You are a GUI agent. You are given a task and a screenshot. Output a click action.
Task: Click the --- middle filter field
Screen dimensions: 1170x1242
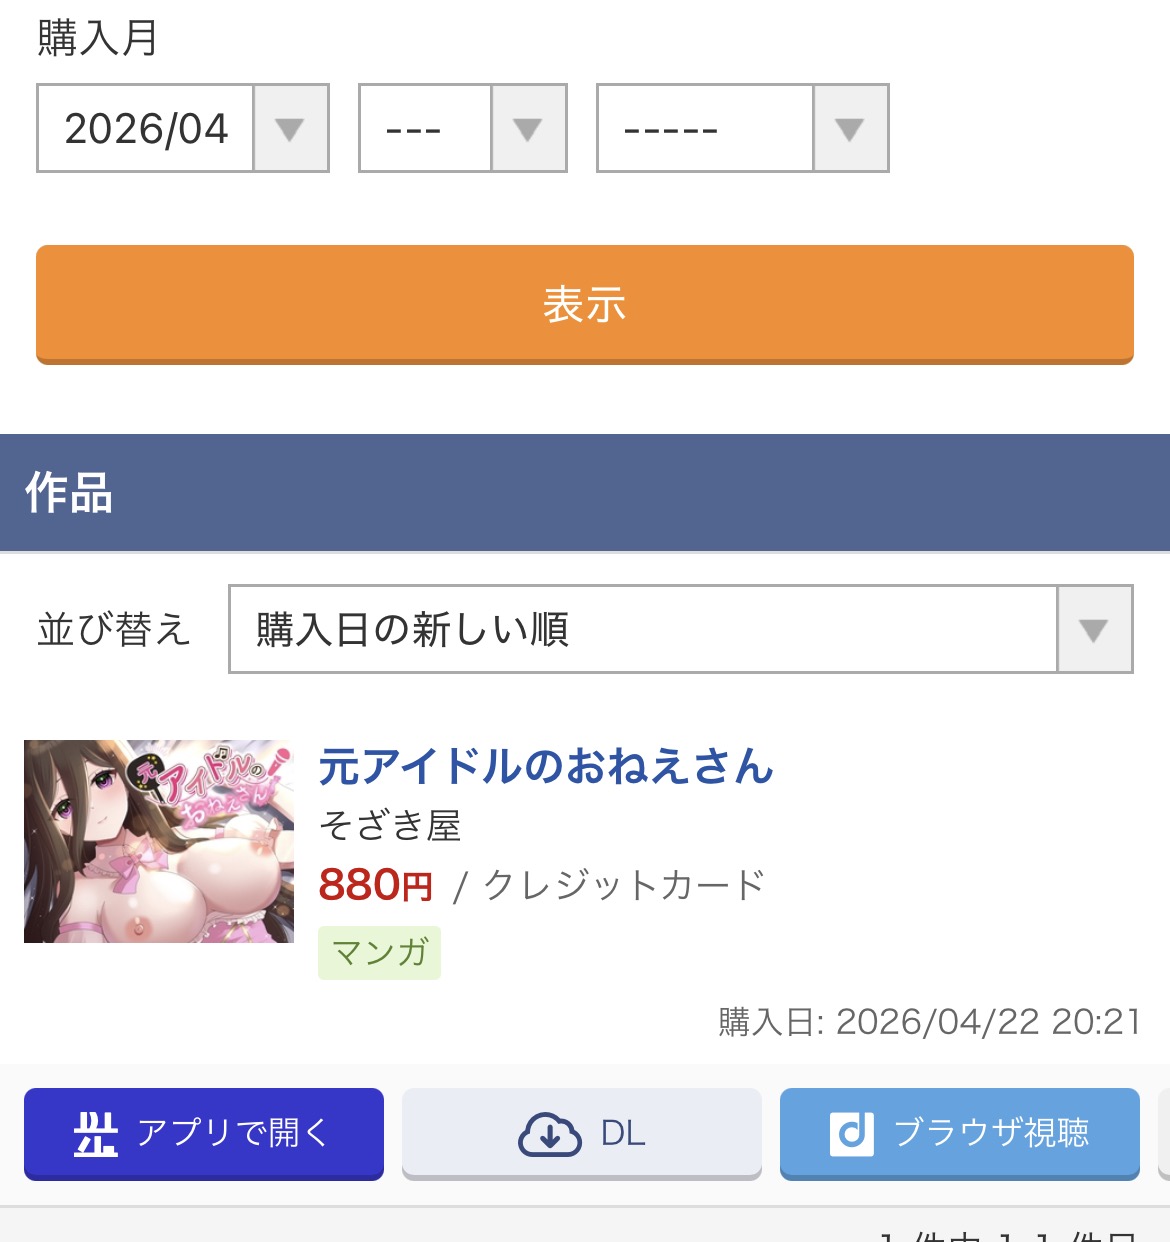(463, 128)
